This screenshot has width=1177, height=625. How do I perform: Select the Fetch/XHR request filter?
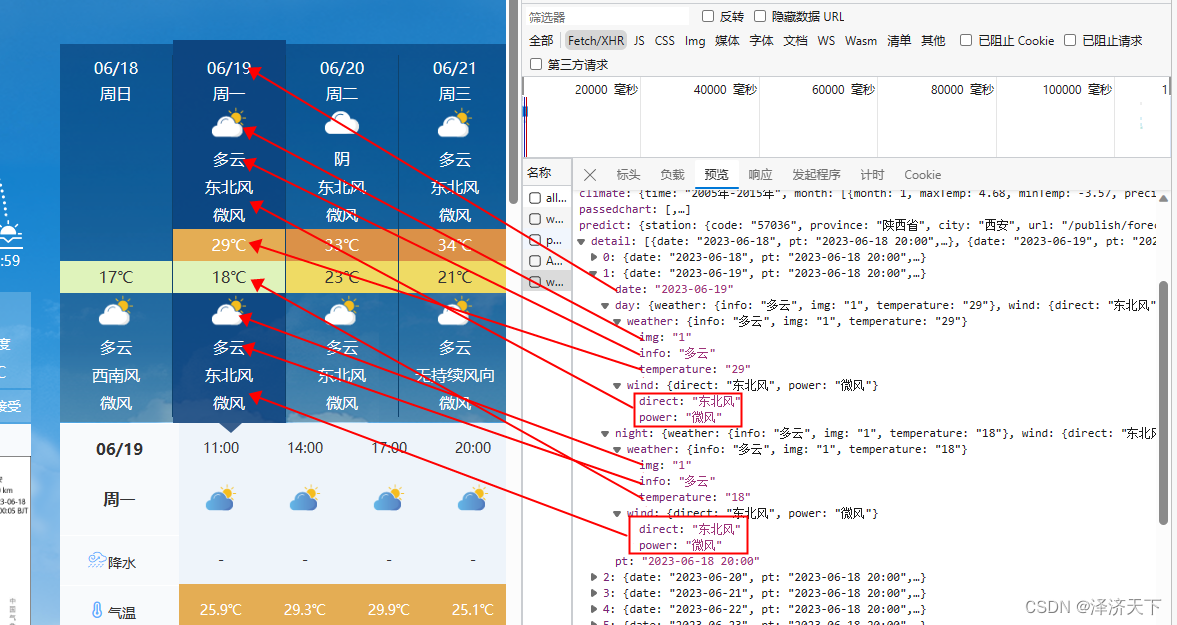[x=596, y=41]
